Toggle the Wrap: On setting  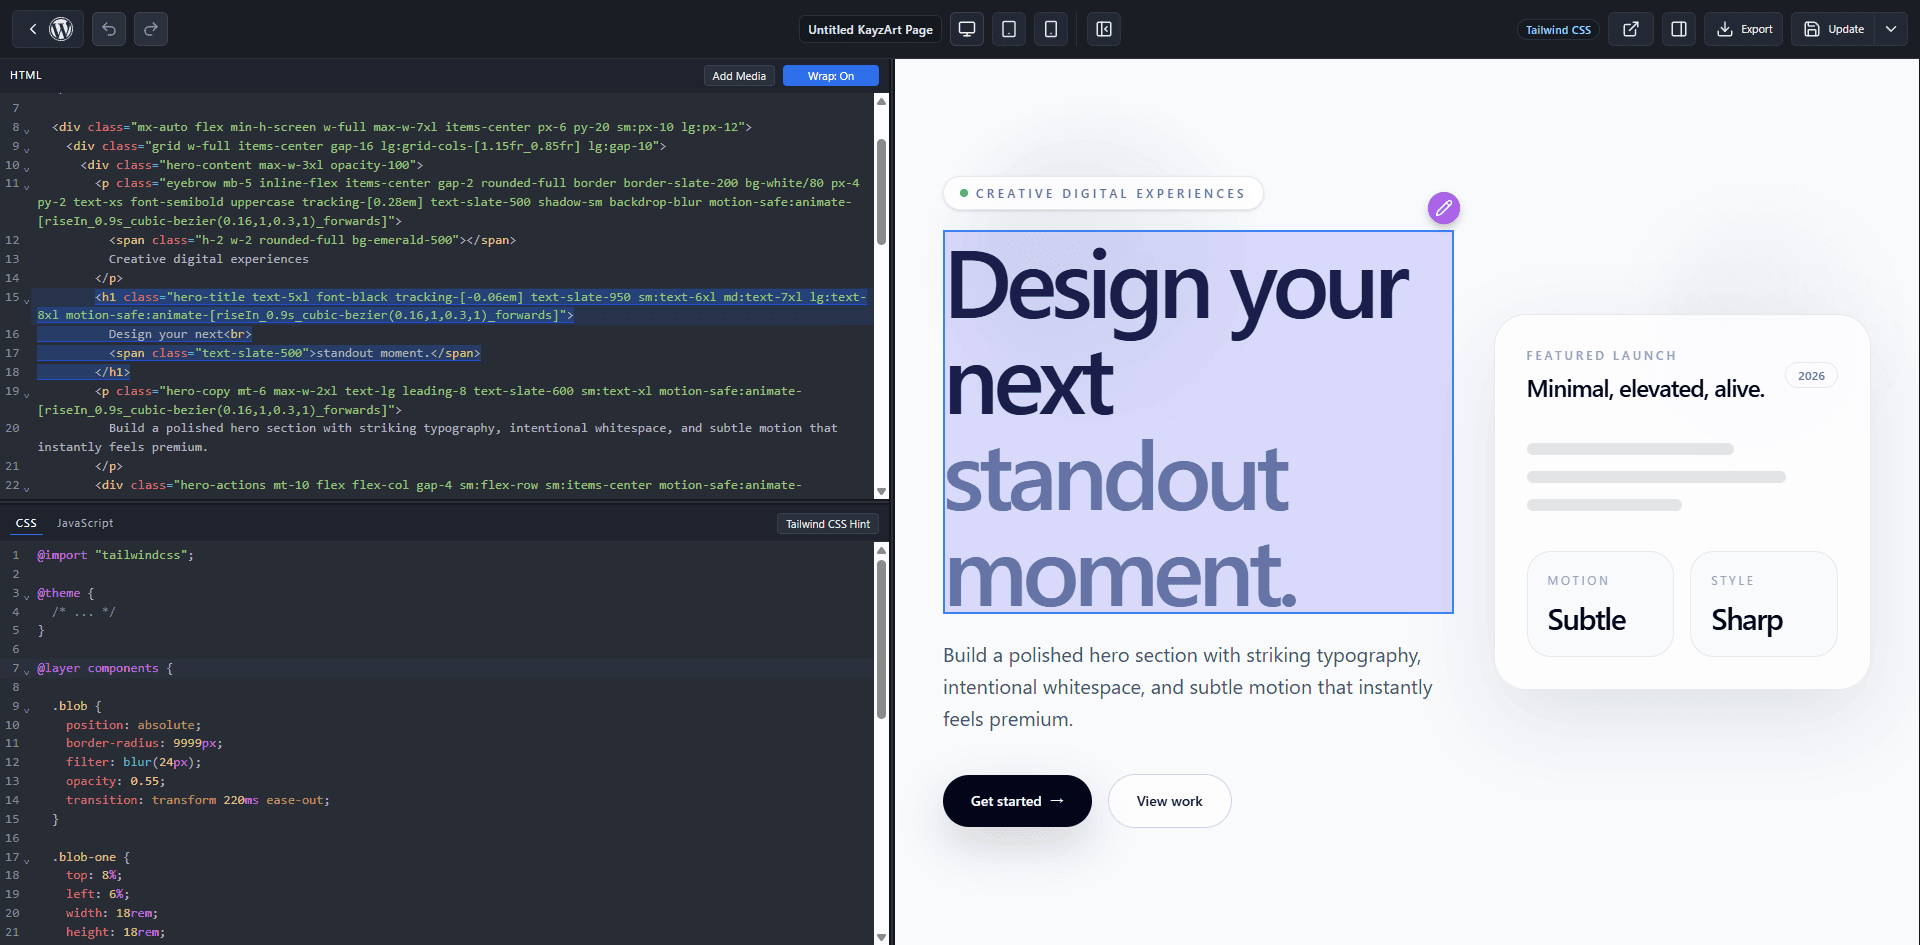[830, 75]
